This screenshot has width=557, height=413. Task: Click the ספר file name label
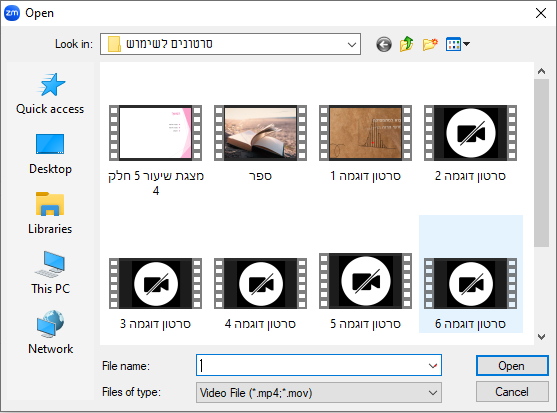pyautogui.click(x=260, y=176)
